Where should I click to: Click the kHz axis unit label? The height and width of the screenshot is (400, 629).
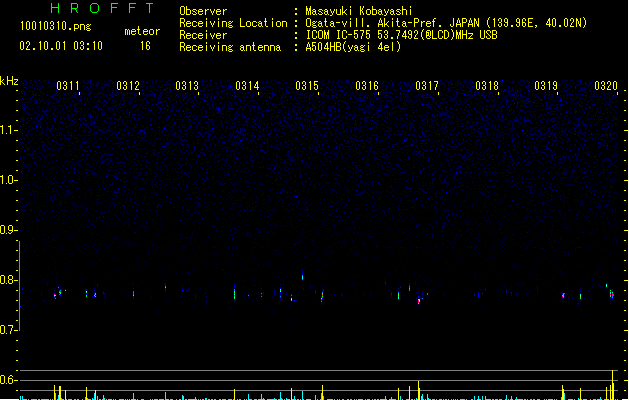click(x=9, y=81)
